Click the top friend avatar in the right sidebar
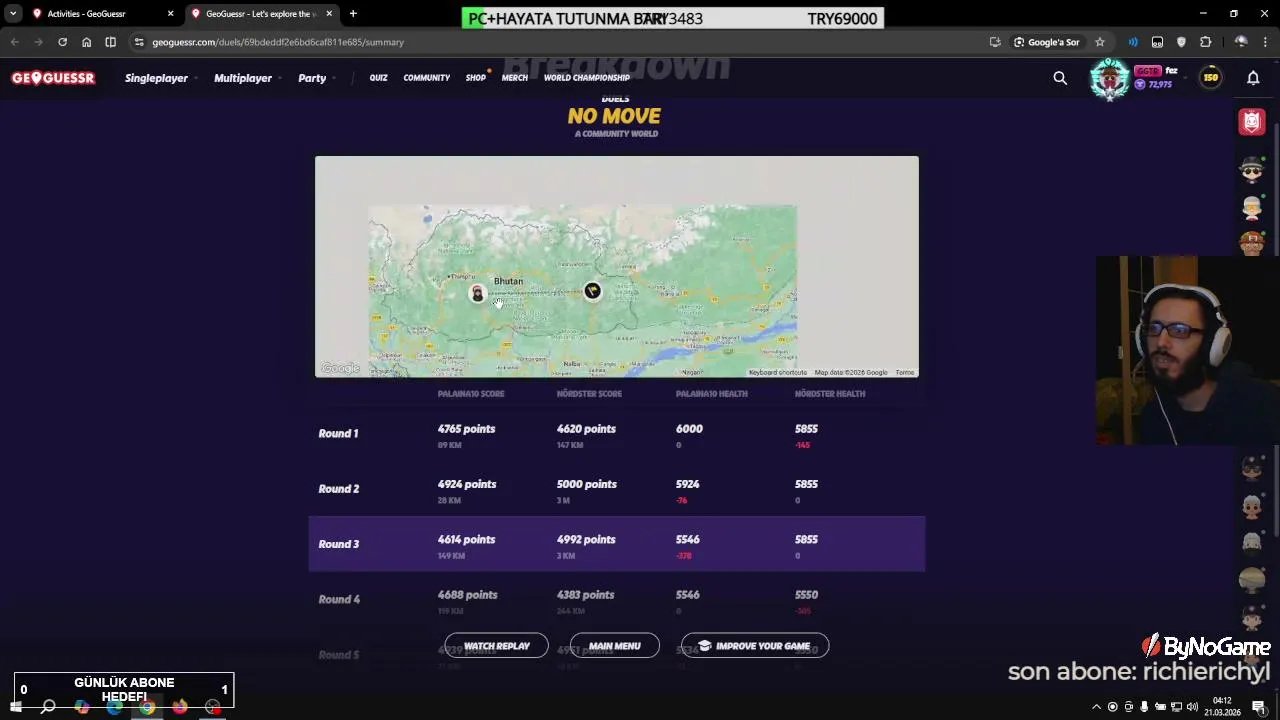 pos(1252,169)
